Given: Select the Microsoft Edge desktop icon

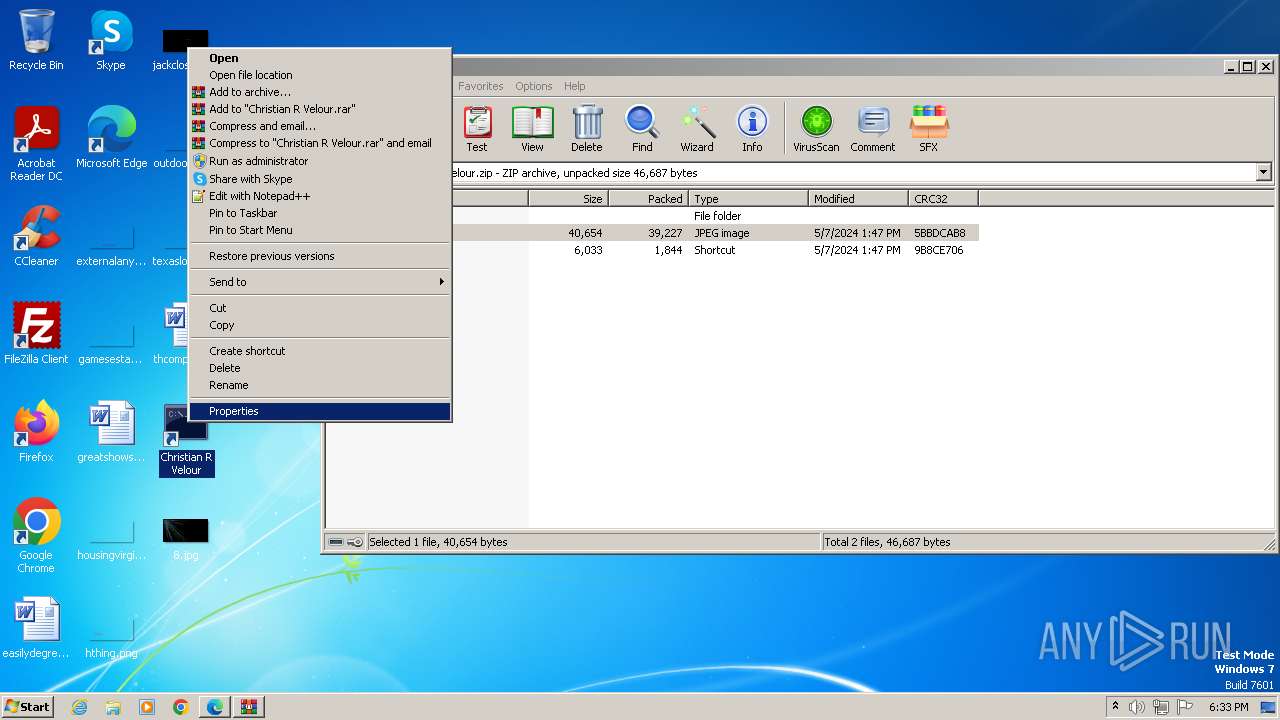Looking at the screenshot, I should (111, 138).
